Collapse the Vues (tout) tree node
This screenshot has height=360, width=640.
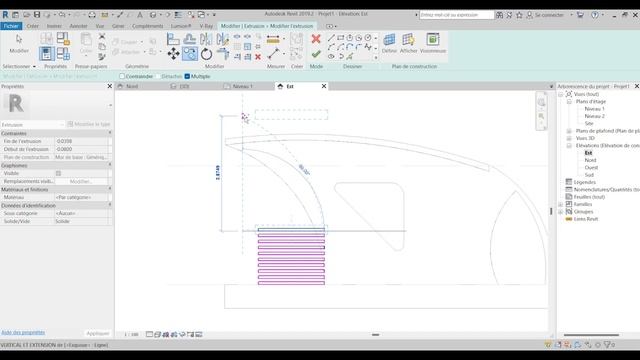[x=561, y=94]
